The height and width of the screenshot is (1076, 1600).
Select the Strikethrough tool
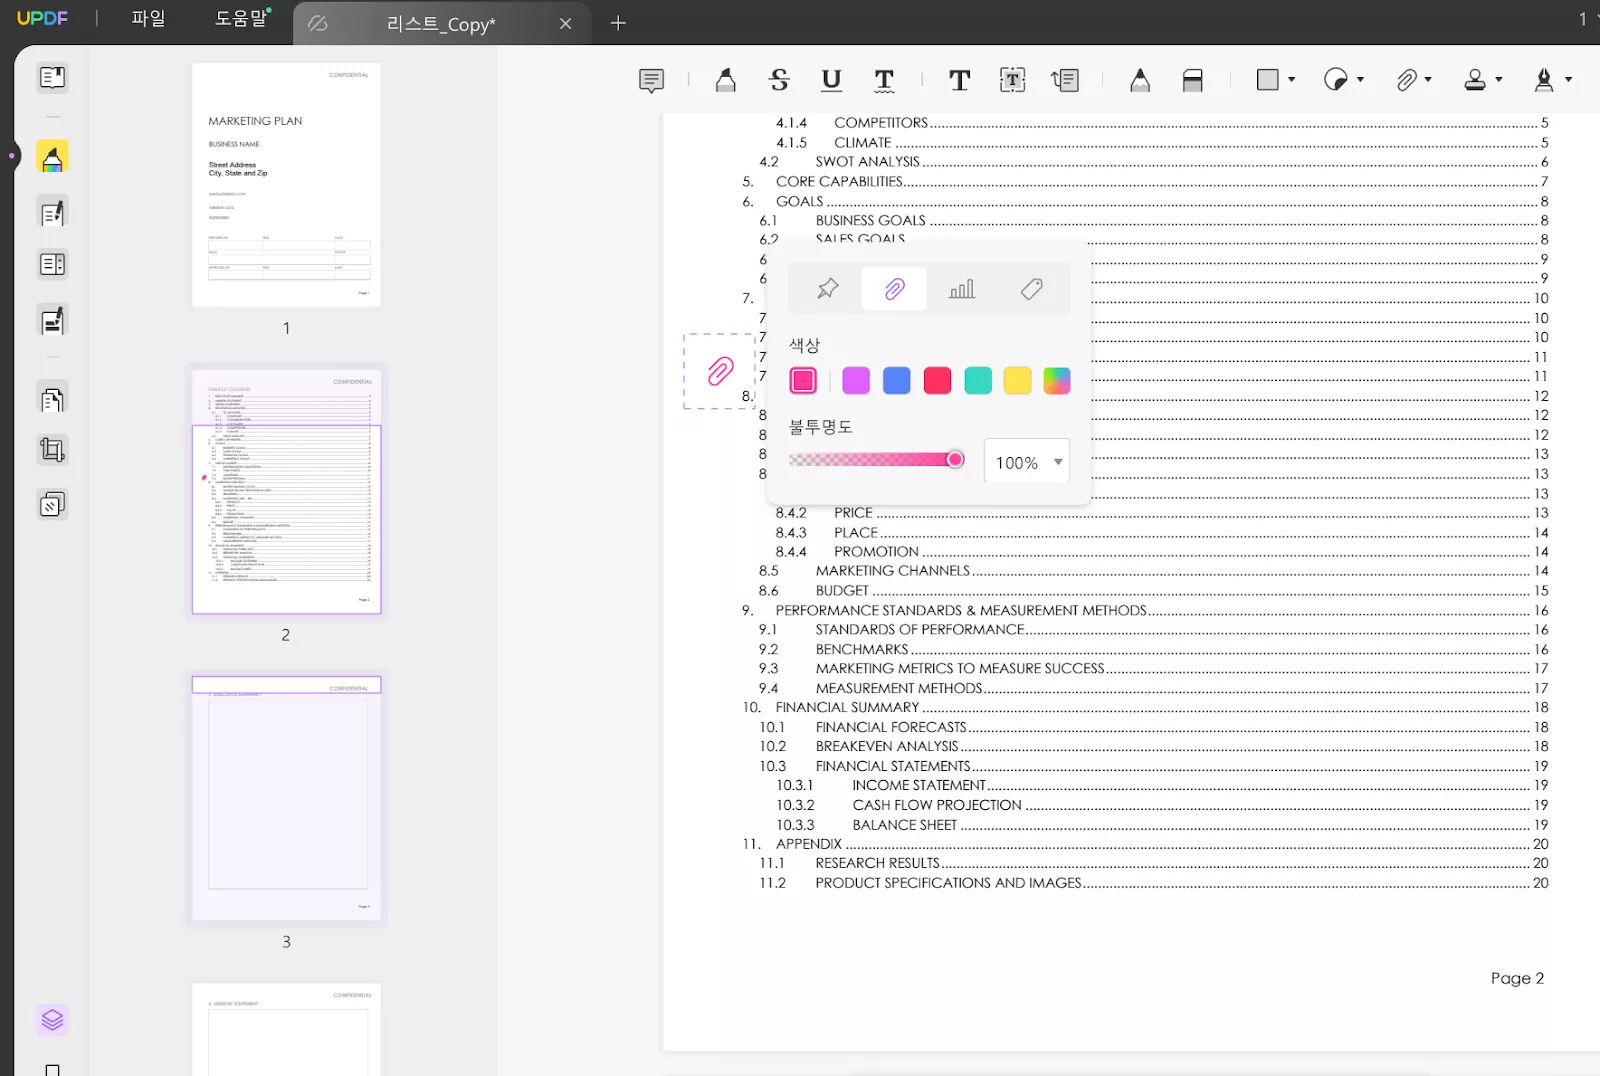[x=779, y=80]
